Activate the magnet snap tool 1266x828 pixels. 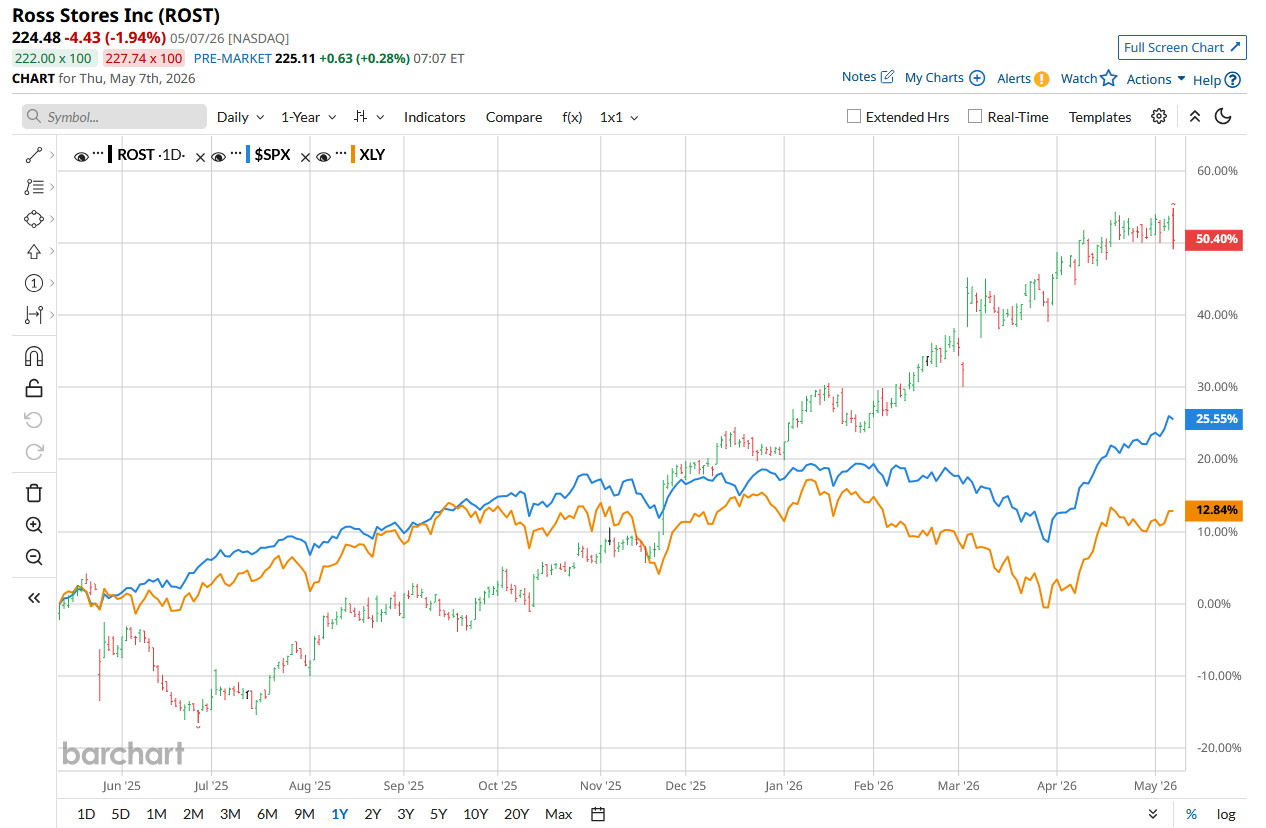tap(33, 357)
